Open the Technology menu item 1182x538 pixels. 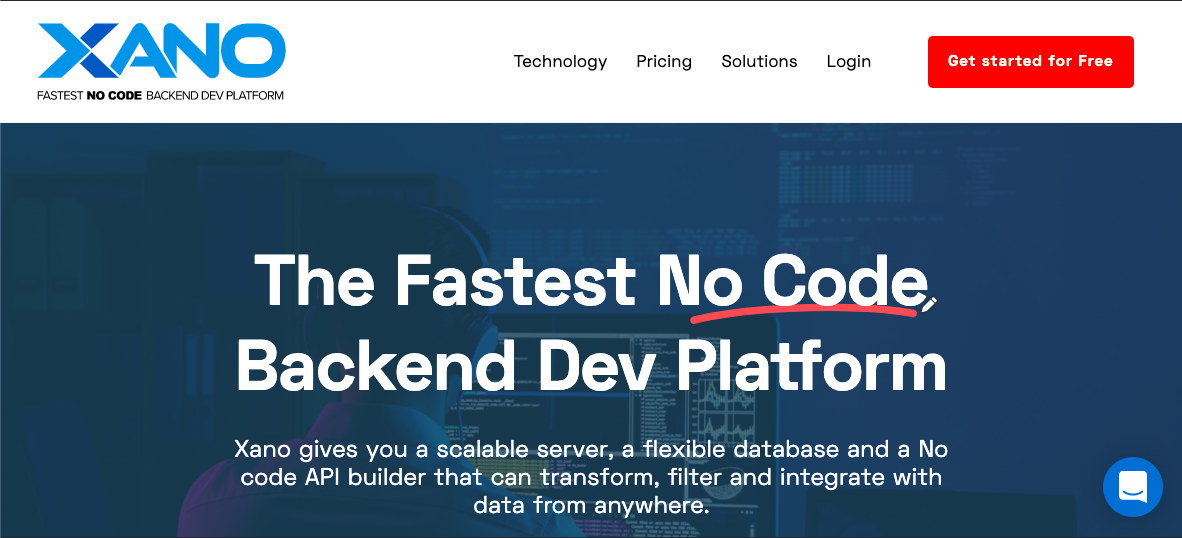point(560,62)
